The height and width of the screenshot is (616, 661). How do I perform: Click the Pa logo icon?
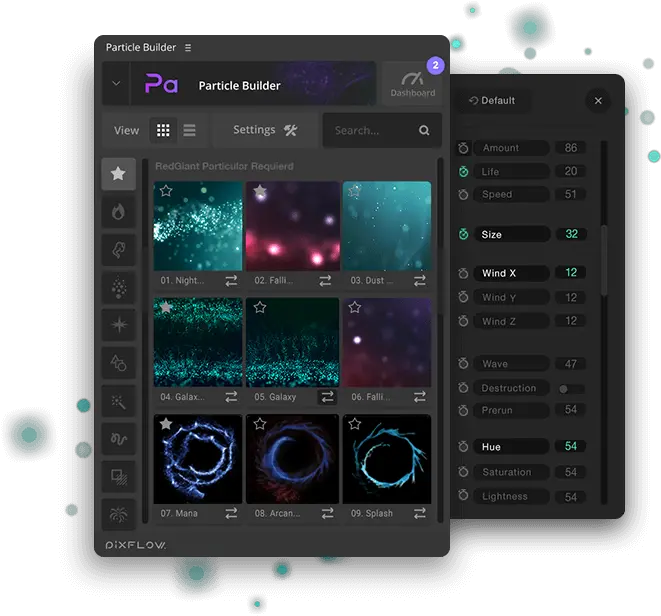click(x=161, y=83)
